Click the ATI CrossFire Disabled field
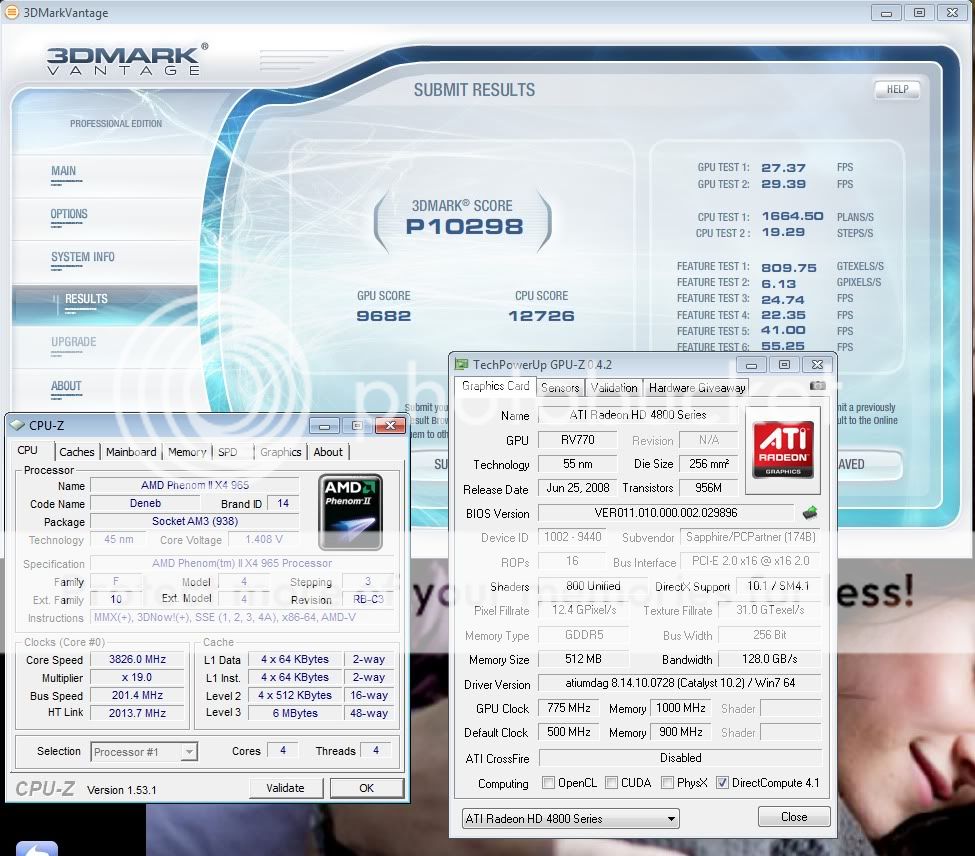The height and width of the screenshot is (856, 975). (680, 758)
